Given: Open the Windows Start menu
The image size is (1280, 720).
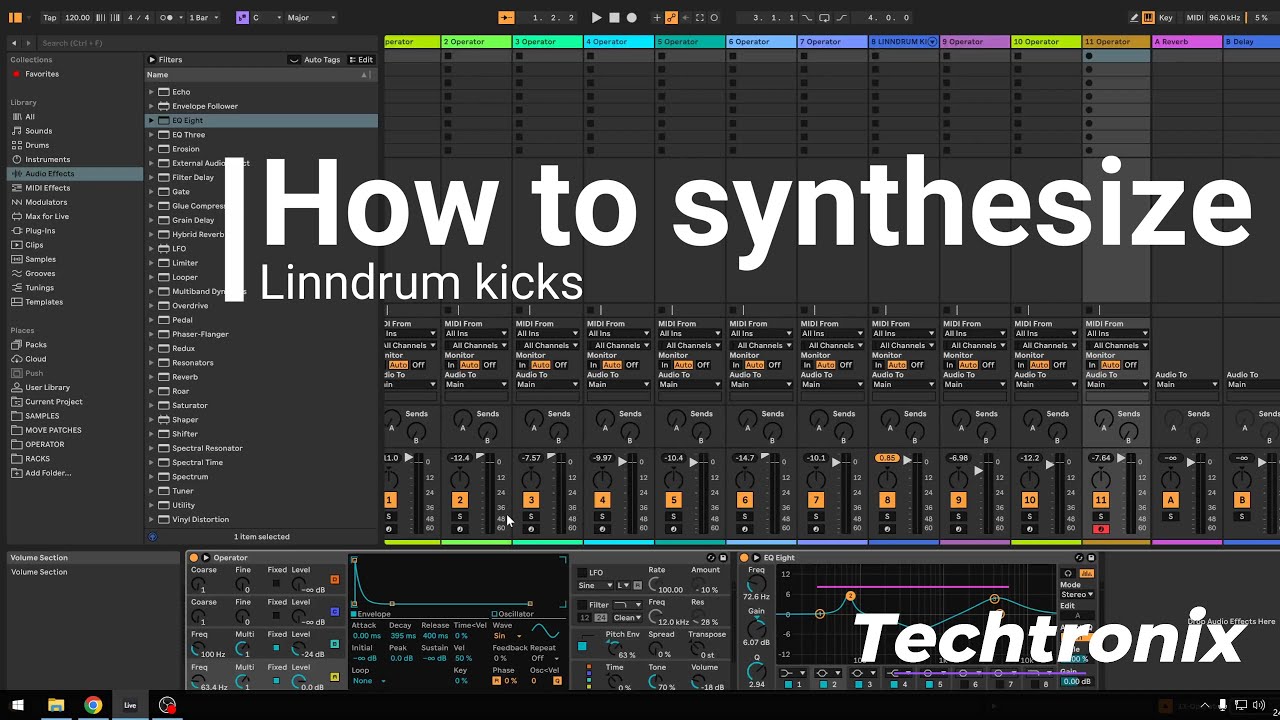Looking at the screenshot, I should click(18, 705).
